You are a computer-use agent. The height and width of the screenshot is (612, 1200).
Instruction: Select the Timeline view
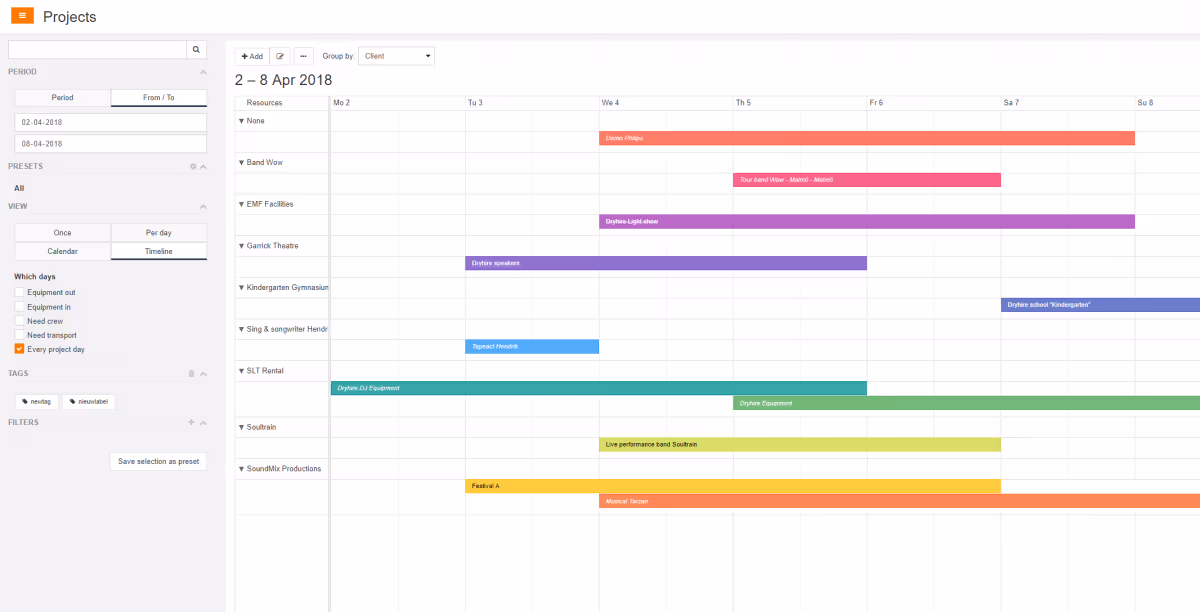[159, 251]
